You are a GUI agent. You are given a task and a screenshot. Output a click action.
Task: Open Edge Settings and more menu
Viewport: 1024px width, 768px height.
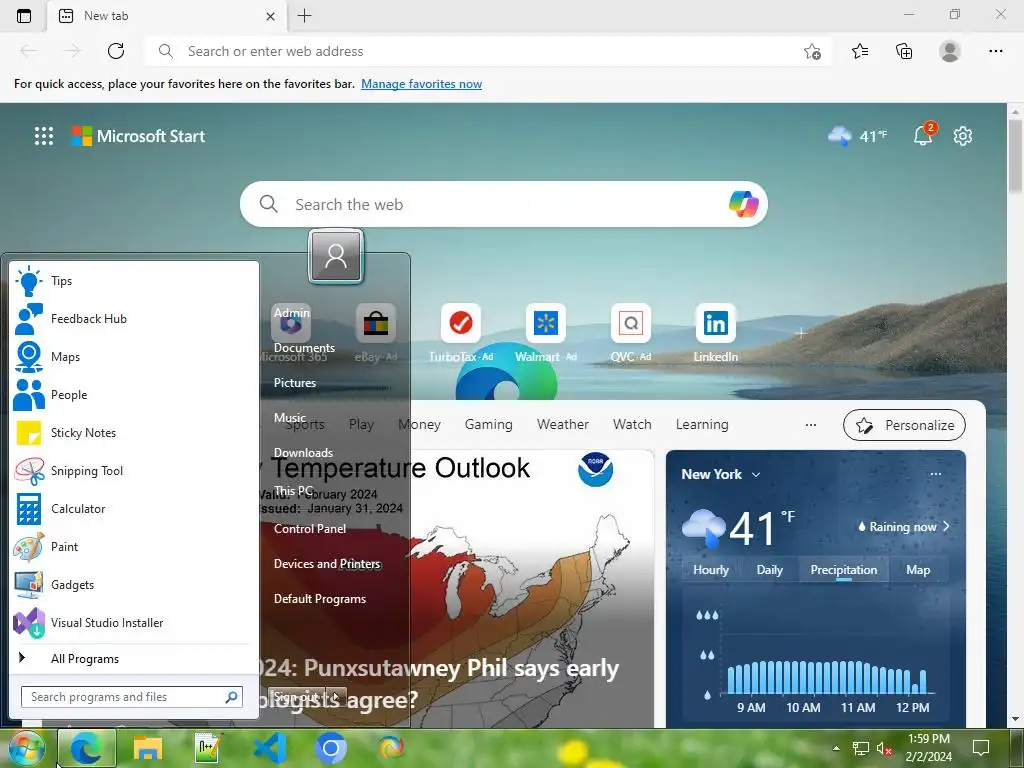(x=995, y=51)
